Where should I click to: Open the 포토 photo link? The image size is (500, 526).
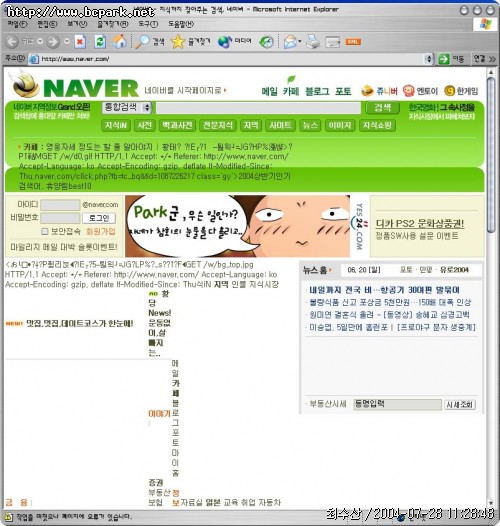[343, 91]
